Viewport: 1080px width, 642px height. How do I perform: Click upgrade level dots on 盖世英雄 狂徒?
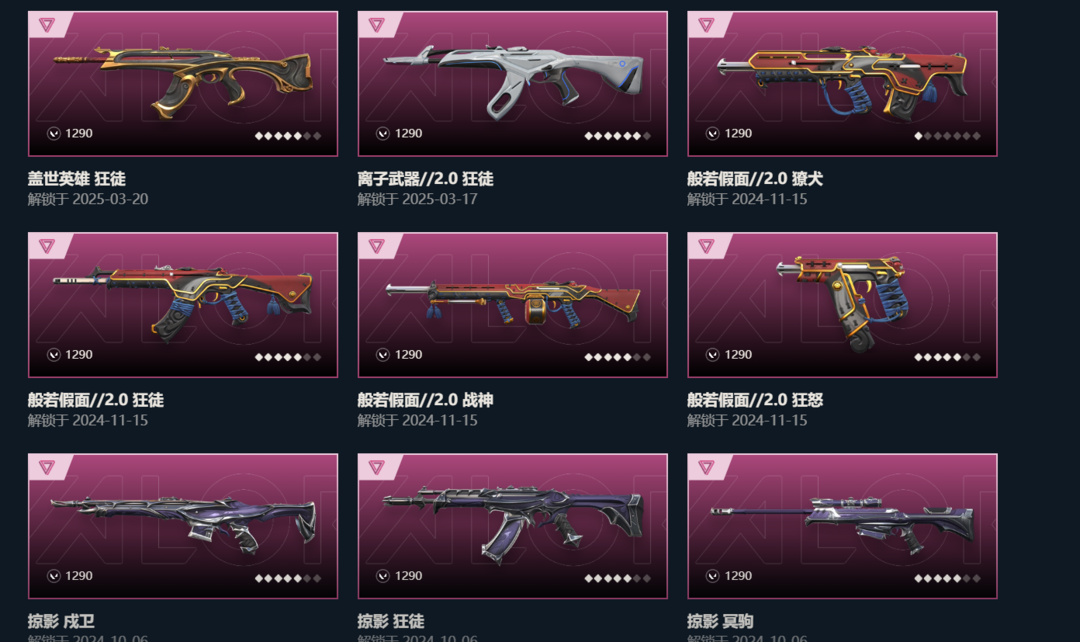pyautogui.click(x=288, y=136)
